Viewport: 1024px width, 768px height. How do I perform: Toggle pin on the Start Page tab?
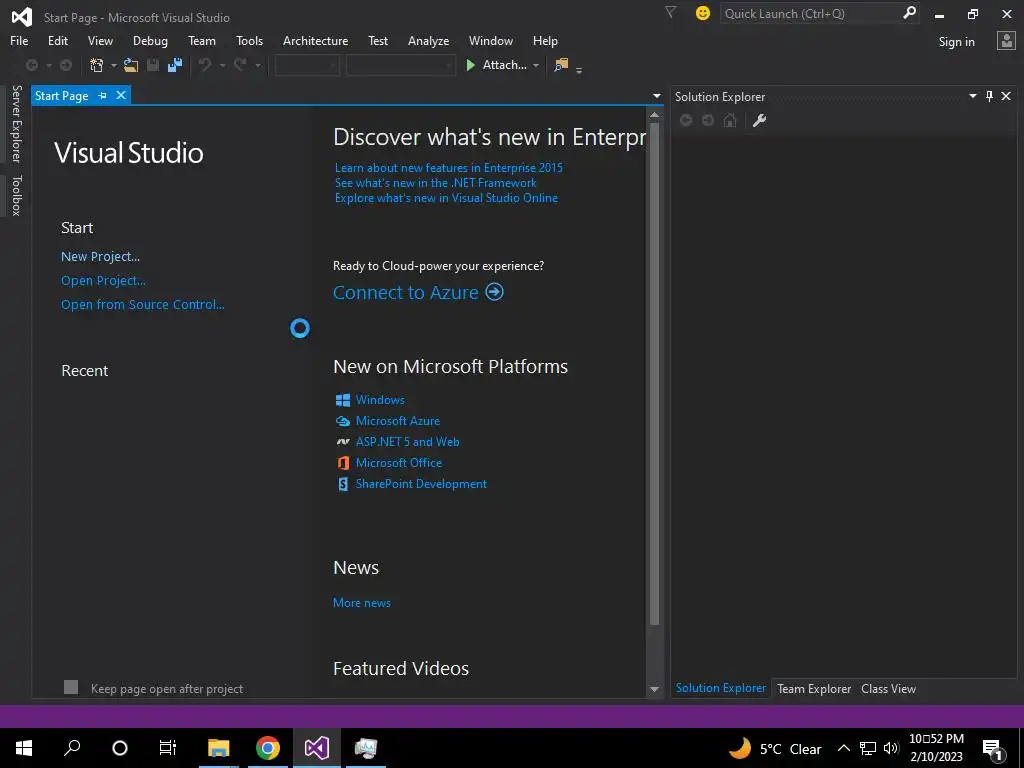[x=103, y=96]
